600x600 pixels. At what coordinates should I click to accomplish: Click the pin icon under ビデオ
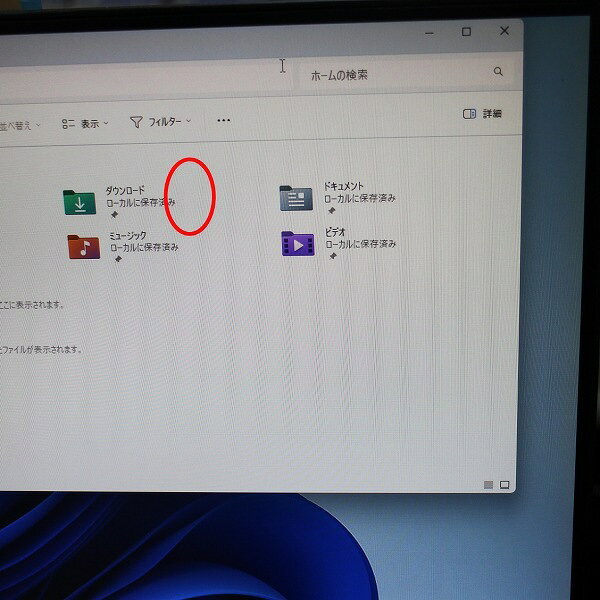[332, 256]
